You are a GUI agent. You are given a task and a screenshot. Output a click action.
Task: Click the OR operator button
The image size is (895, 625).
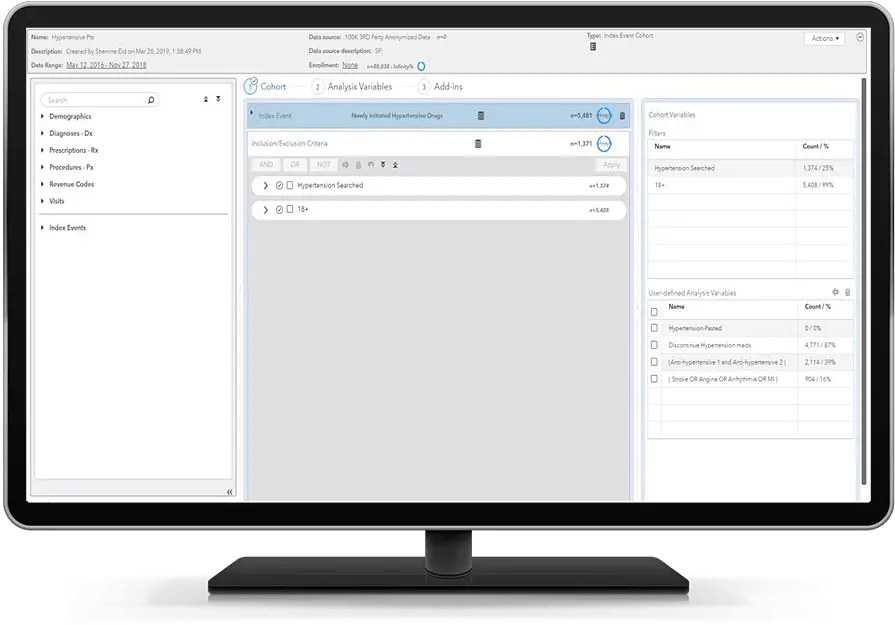[295, 164]
